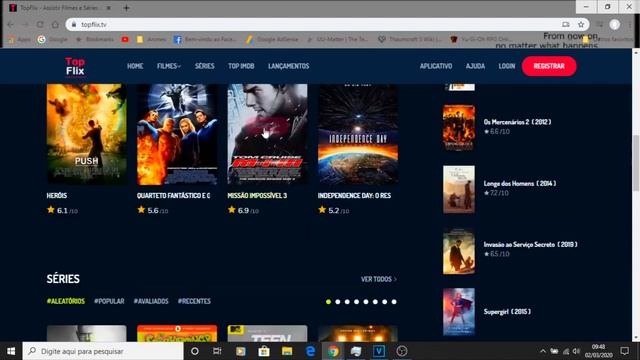Select the fifth series carousel dot
640x360 pixels.
click(x=366, y=302)
